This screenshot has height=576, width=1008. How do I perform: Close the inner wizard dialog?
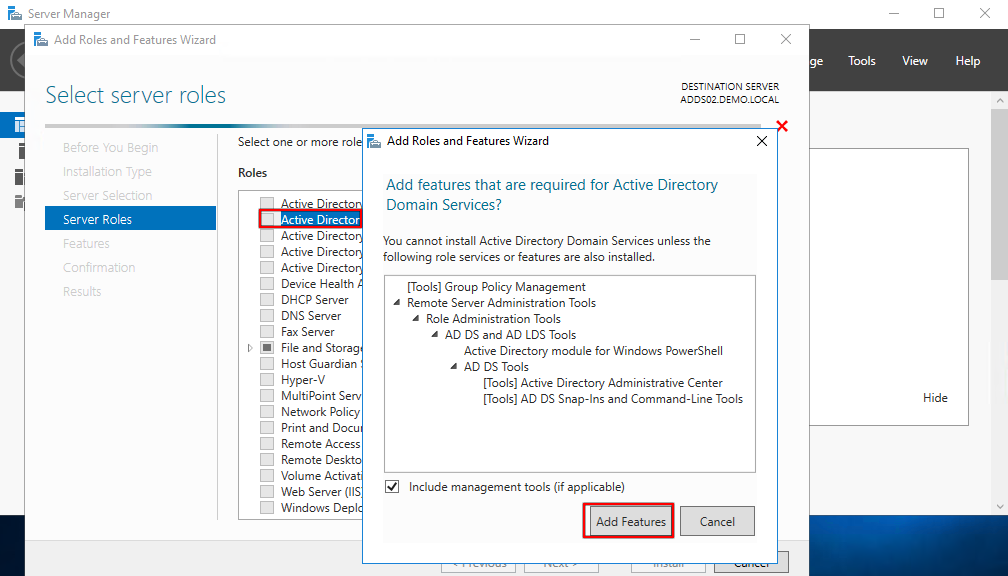[762, 141]
